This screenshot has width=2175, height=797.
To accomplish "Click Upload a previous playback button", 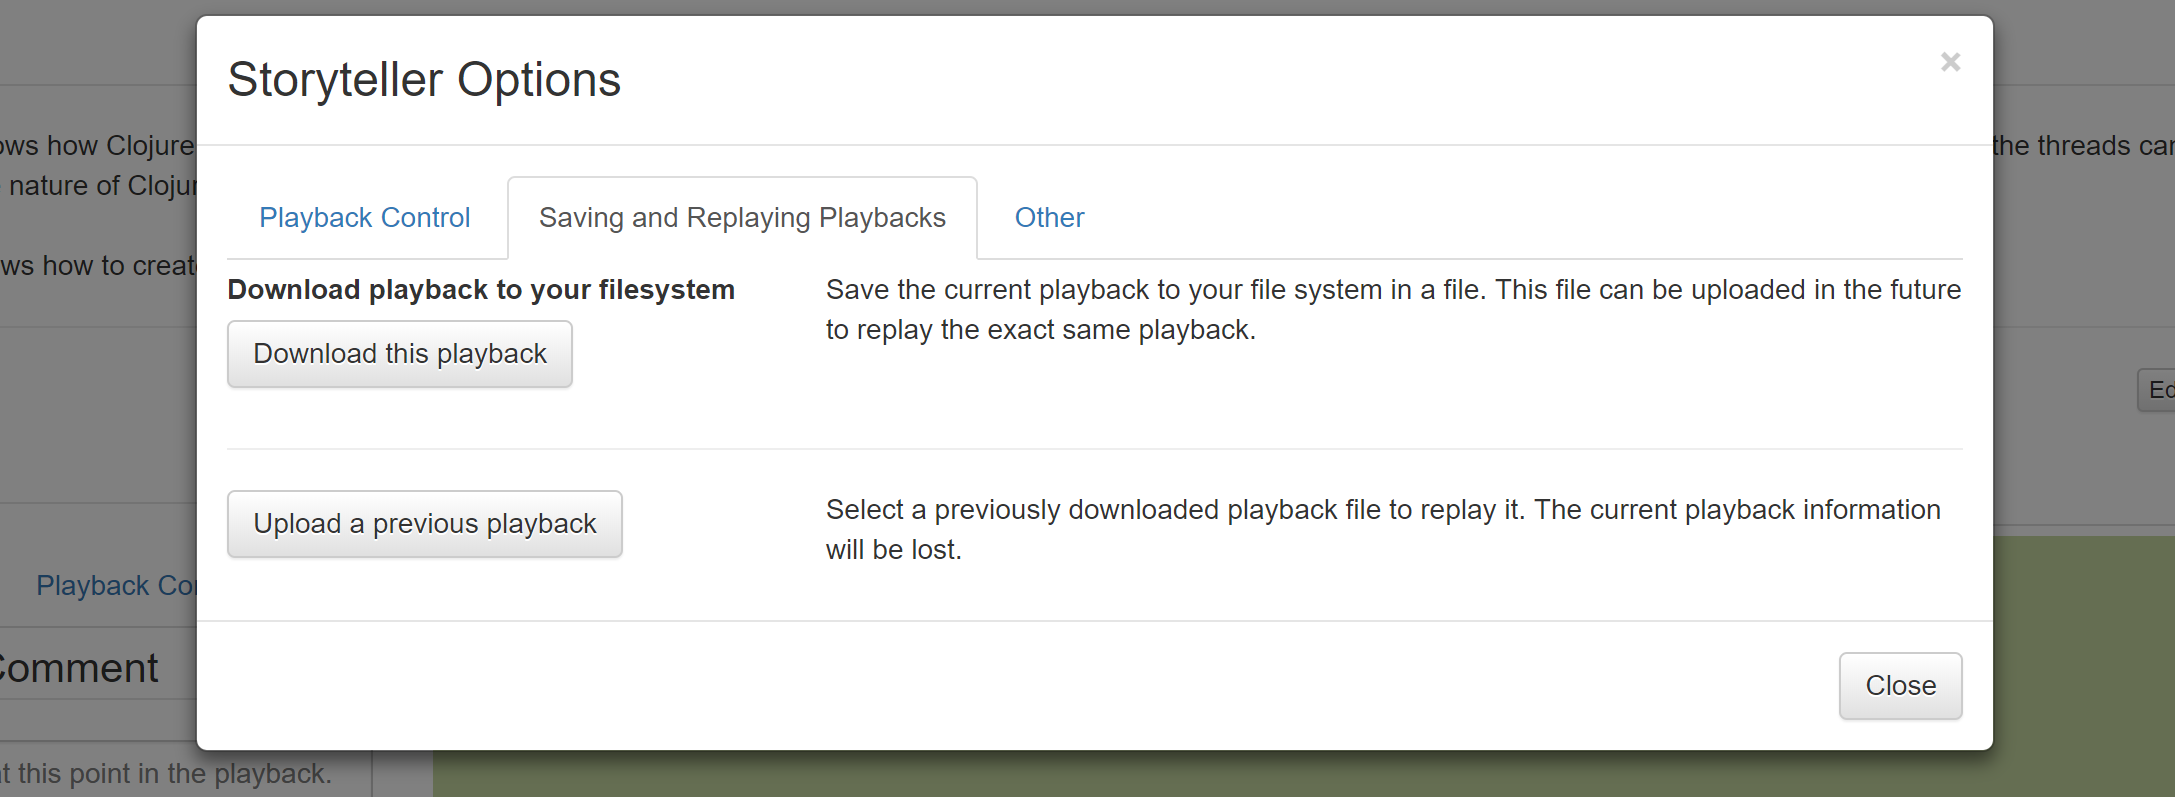I will (425, 524).
